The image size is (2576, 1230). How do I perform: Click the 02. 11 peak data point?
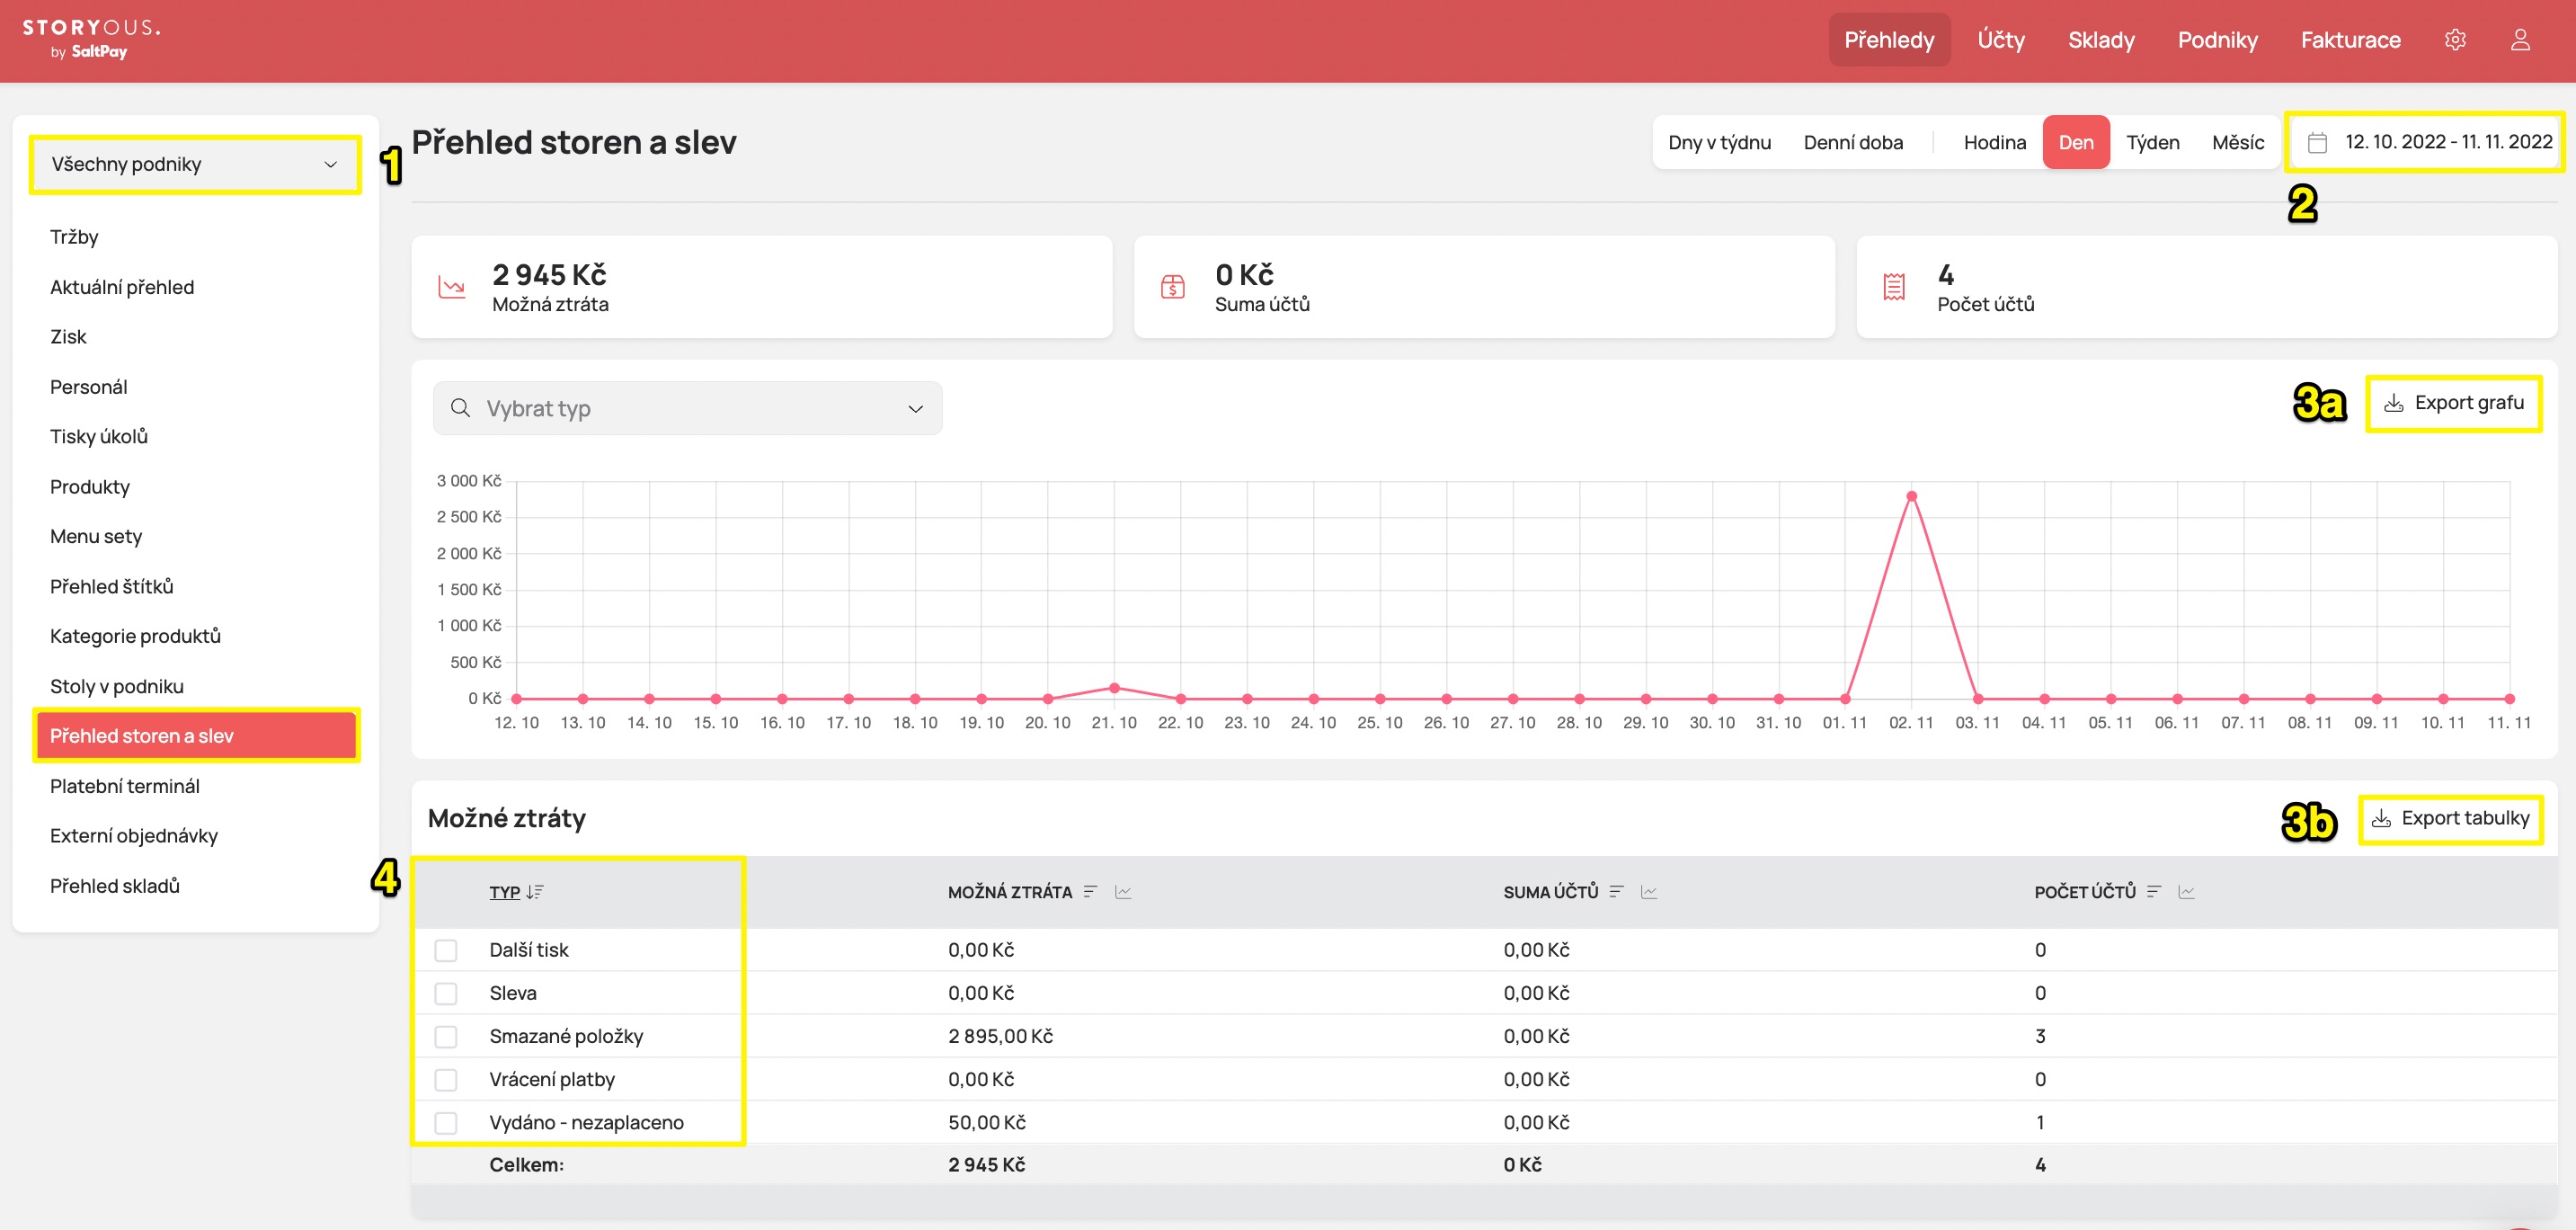click(1911, 496)
